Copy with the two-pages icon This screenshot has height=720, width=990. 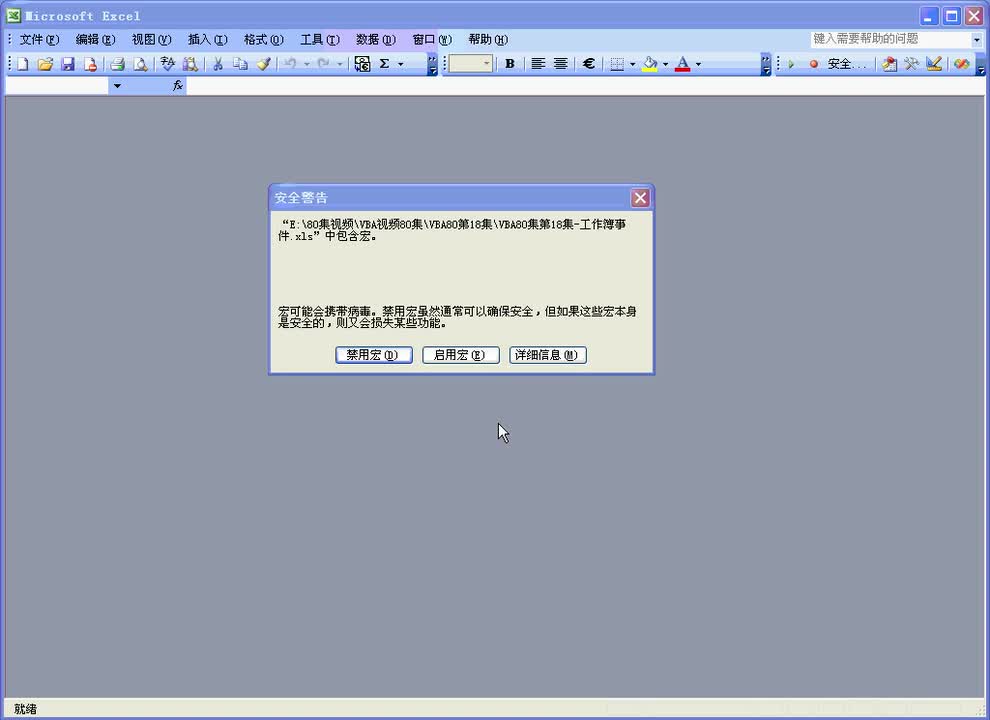point(241,64)
